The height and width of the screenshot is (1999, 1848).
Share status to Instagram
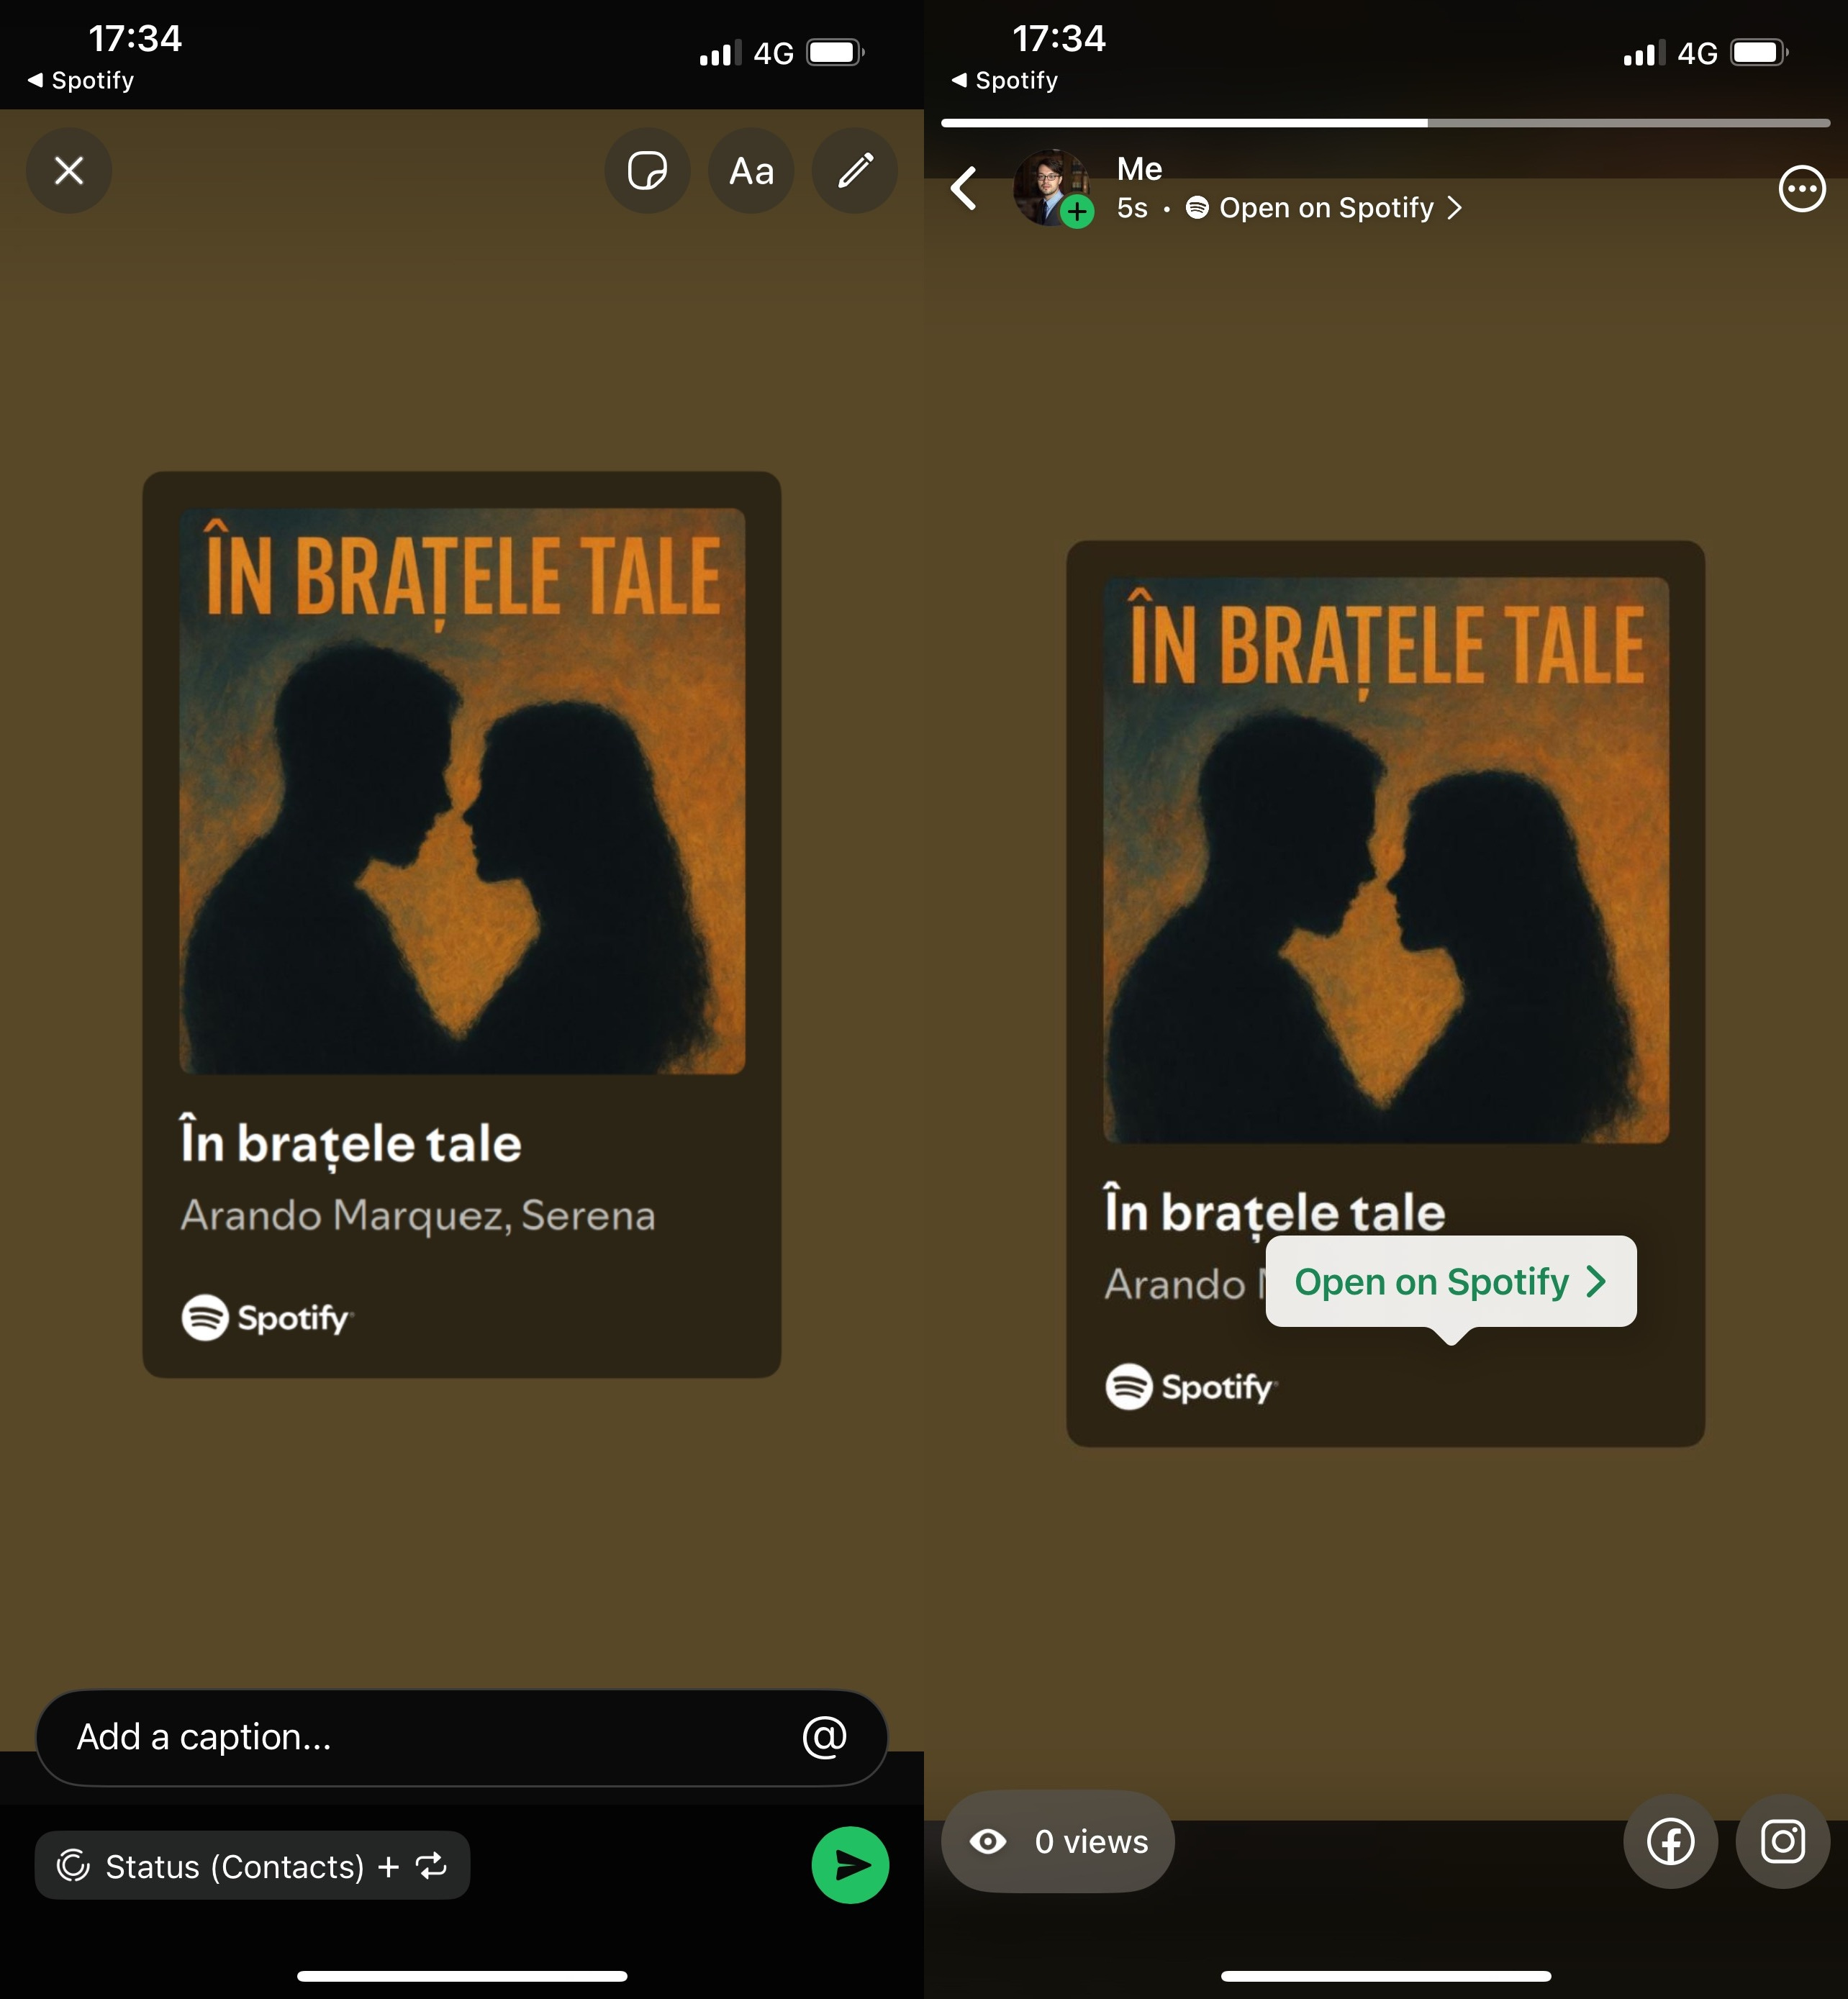(x=1782, y=1841)
